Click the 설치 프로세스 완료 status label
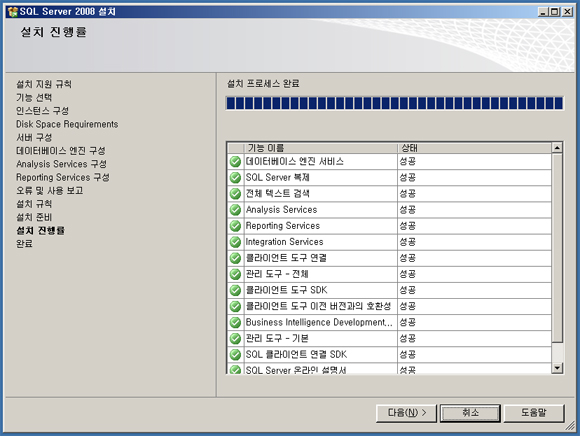This screenshot has width=580, height=436. 263,84
